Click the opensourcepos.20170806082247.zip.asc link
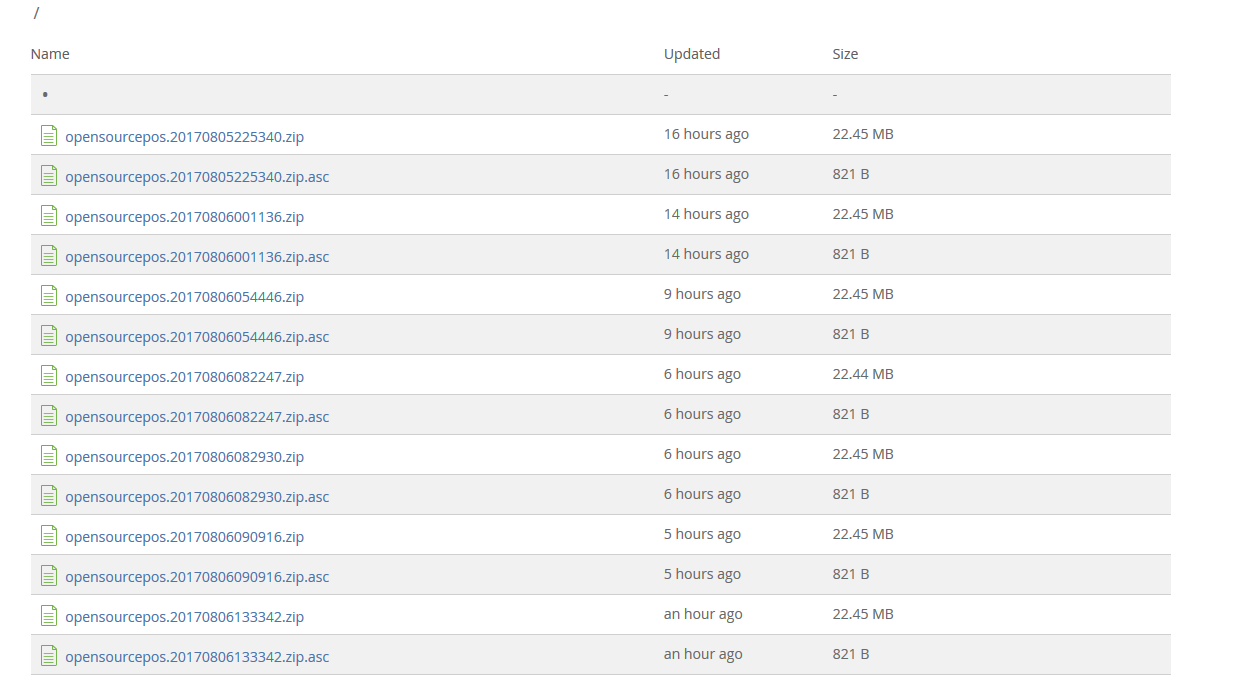Viewport: 1252px width, 687px height. click(197, 415)
